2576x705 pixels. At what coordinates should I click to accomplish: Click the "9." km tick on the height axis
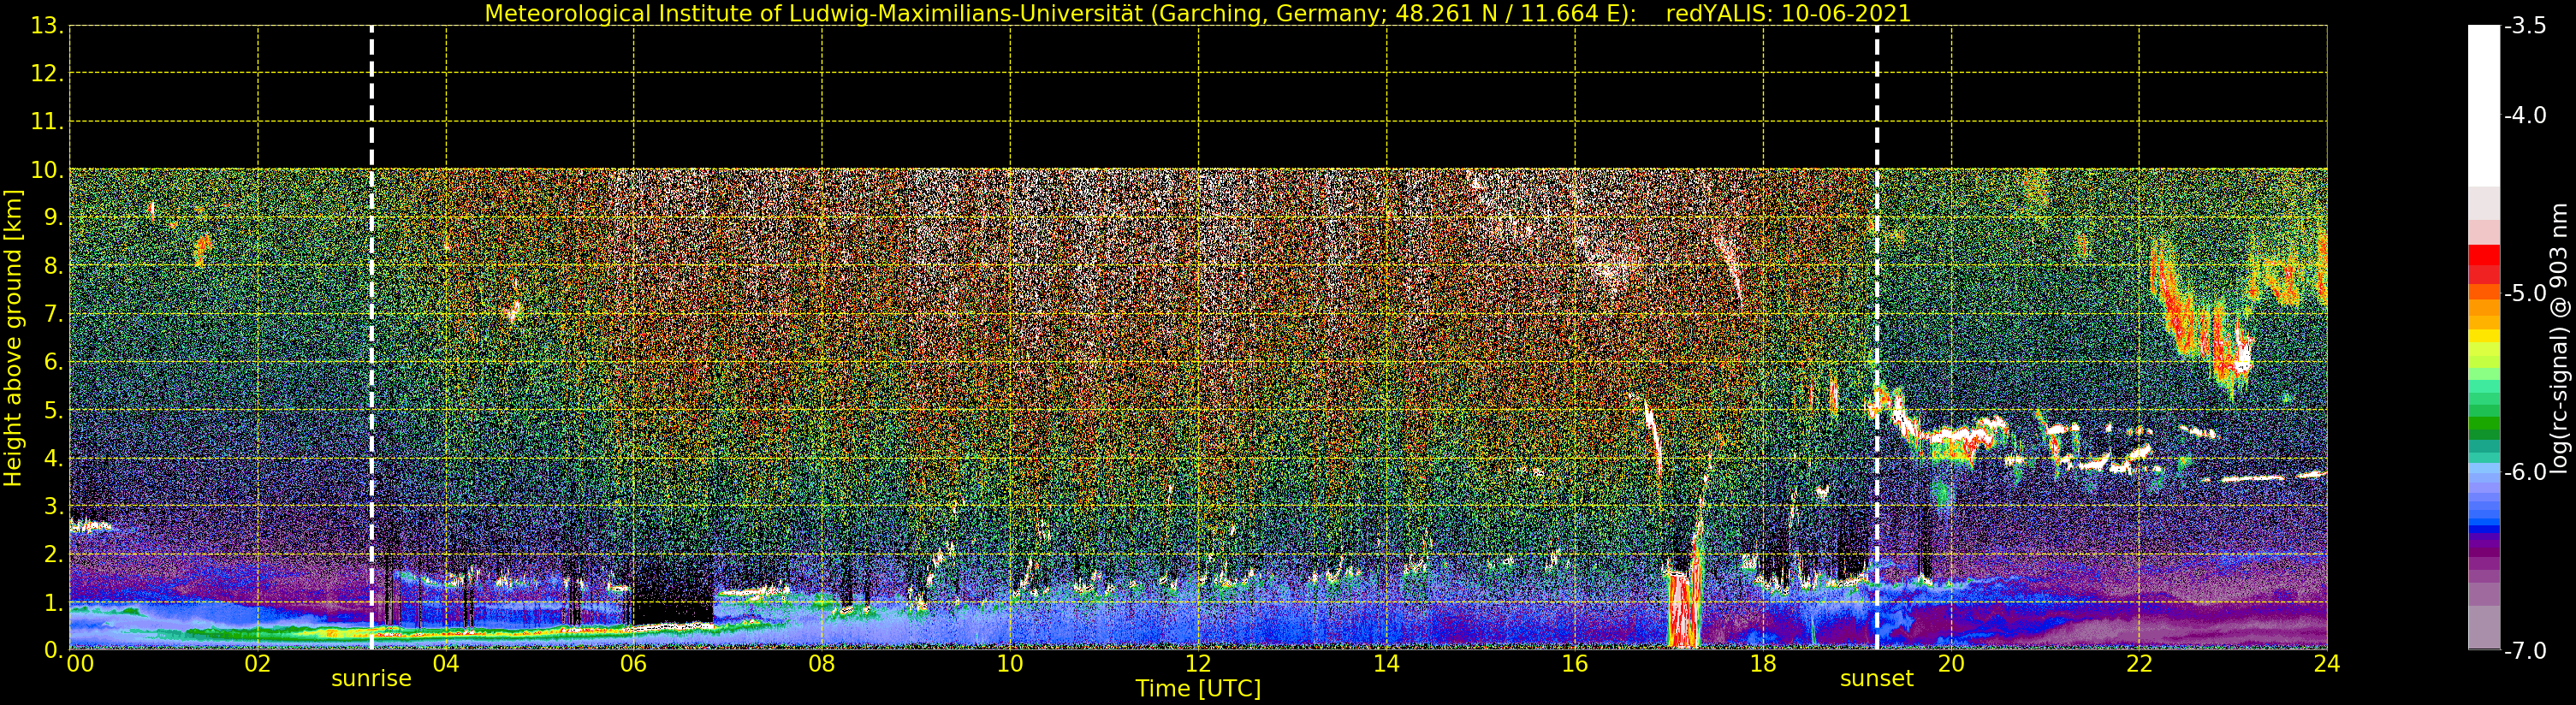pyautogui.click(x=54, y=219)
